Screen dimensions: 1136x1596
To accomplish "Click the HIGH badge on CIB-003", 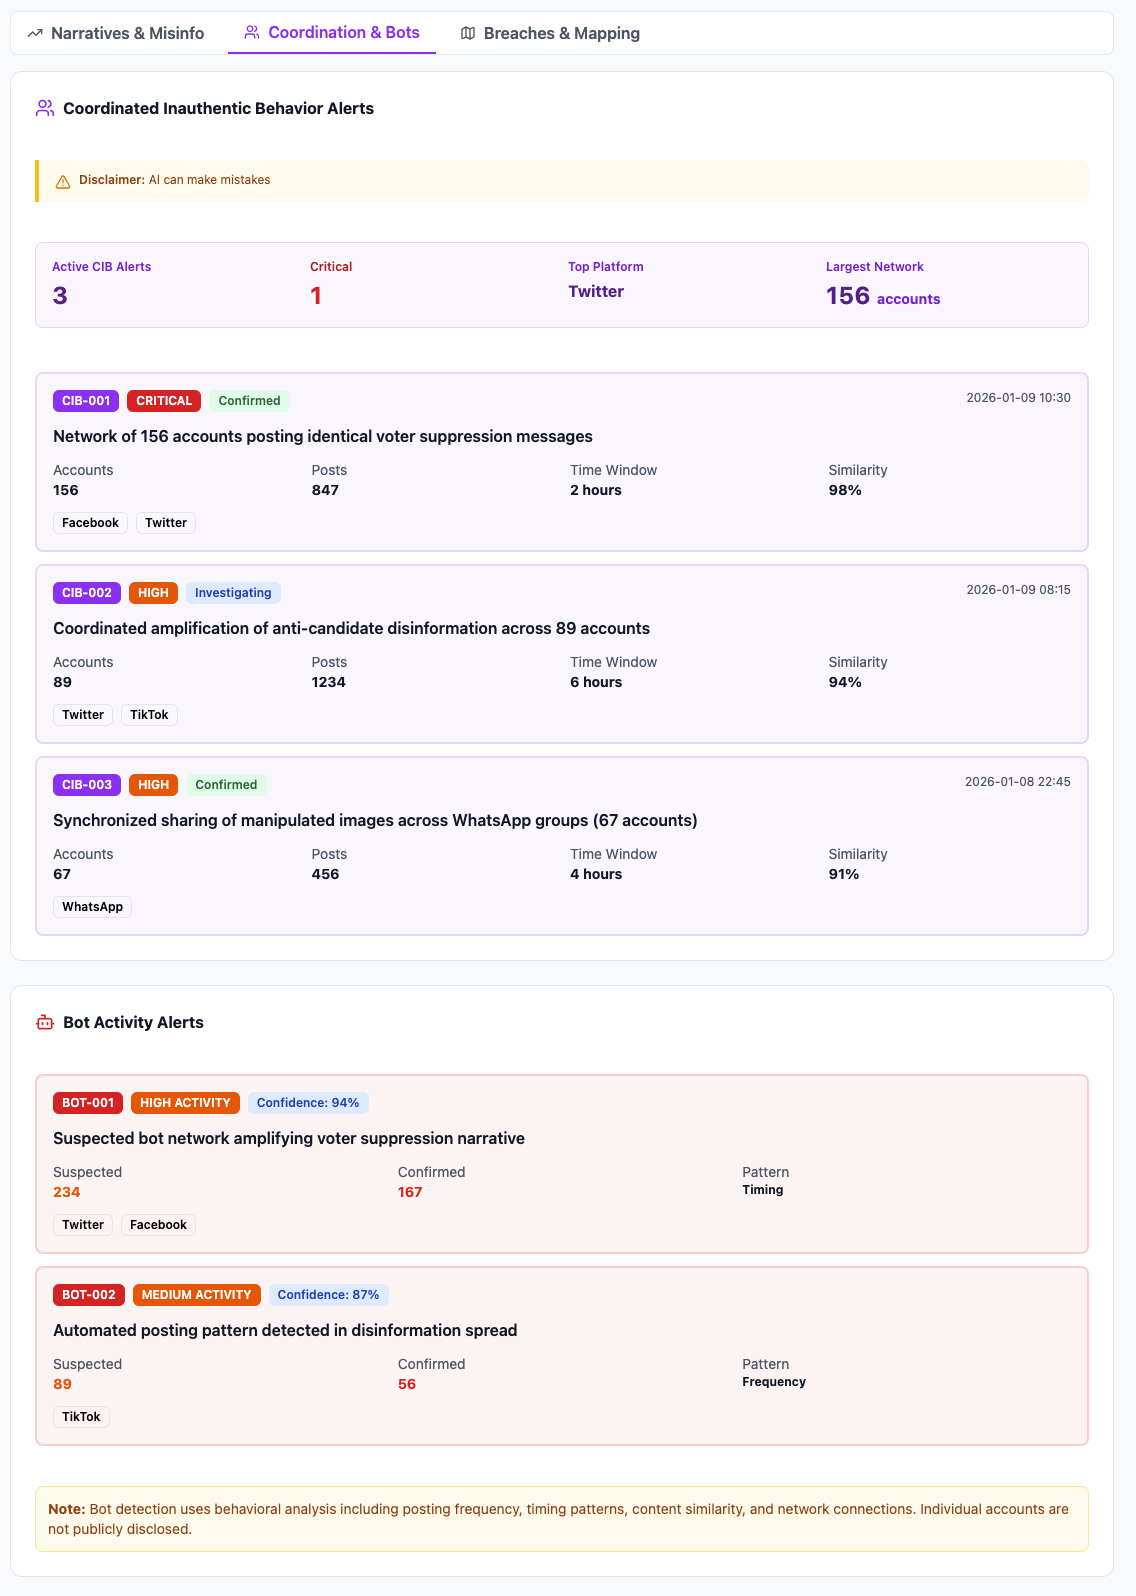I will [153, 785].
